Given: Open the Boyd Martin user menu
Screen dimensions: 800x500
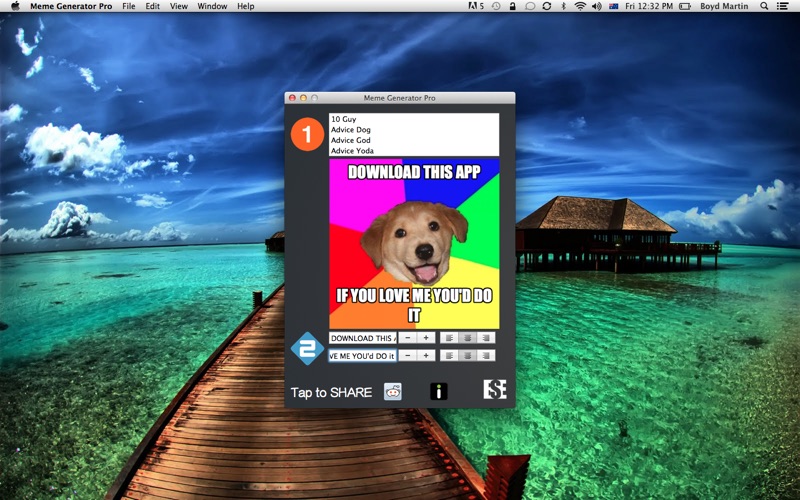Looking at the screenshot, I should pyautogui.click(x=724, y=6).
